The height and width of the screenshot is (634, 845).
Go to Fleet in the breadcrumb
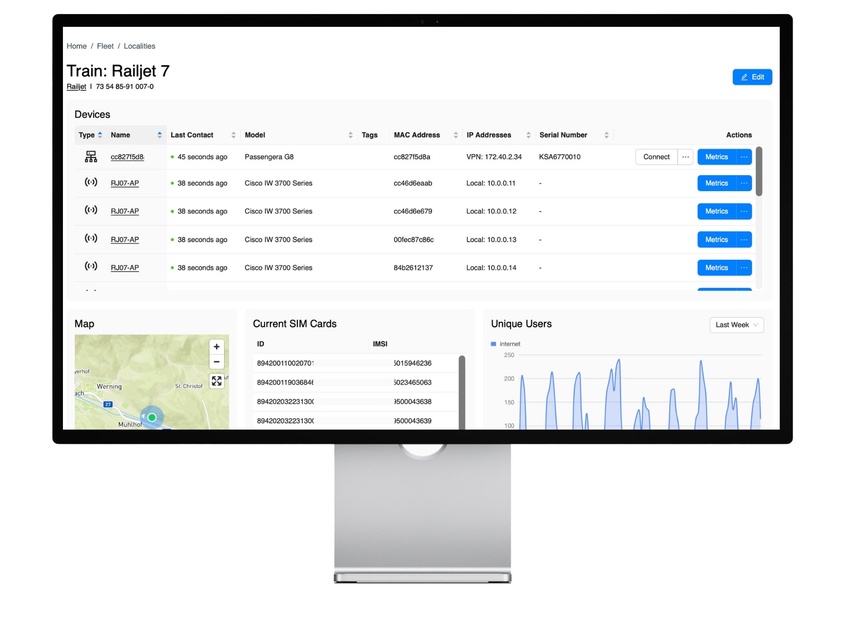click(x=105, y=46)
